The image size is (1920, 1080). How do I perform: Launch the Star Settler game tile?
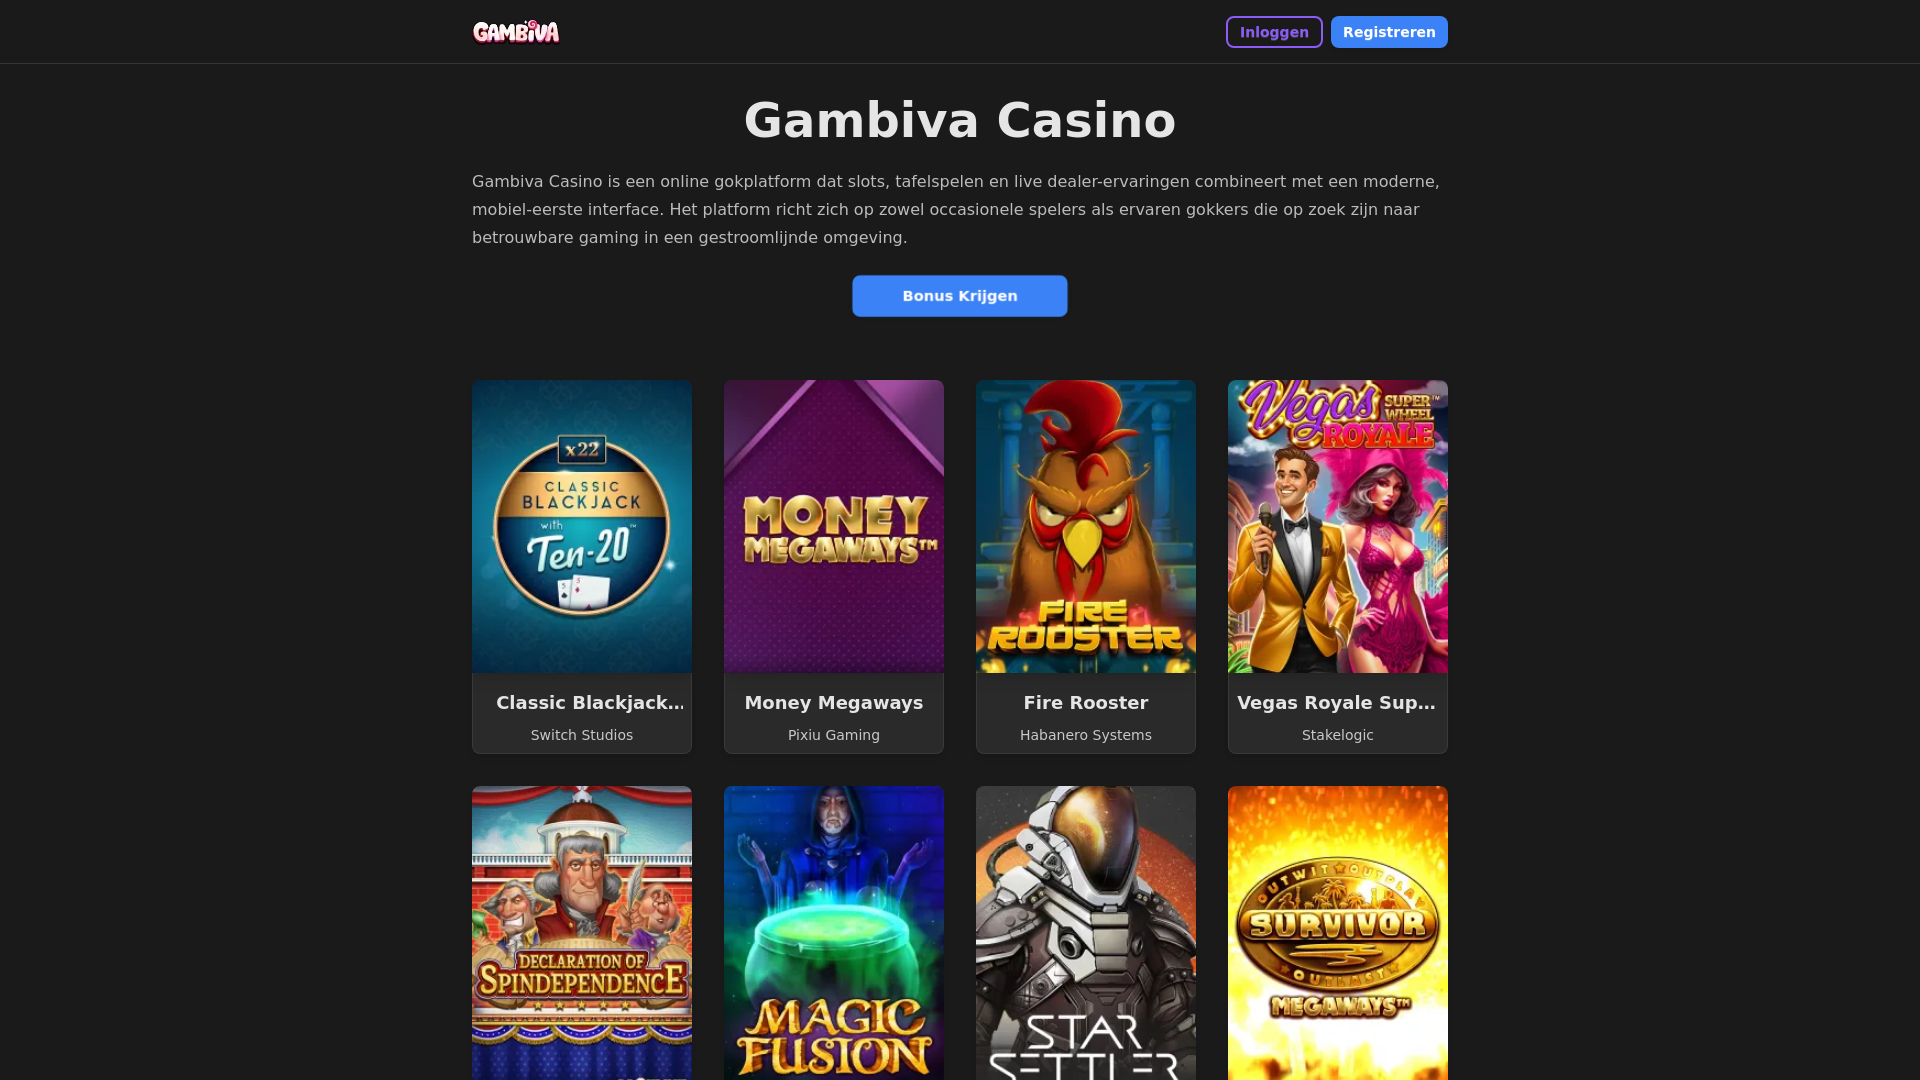1086,933
